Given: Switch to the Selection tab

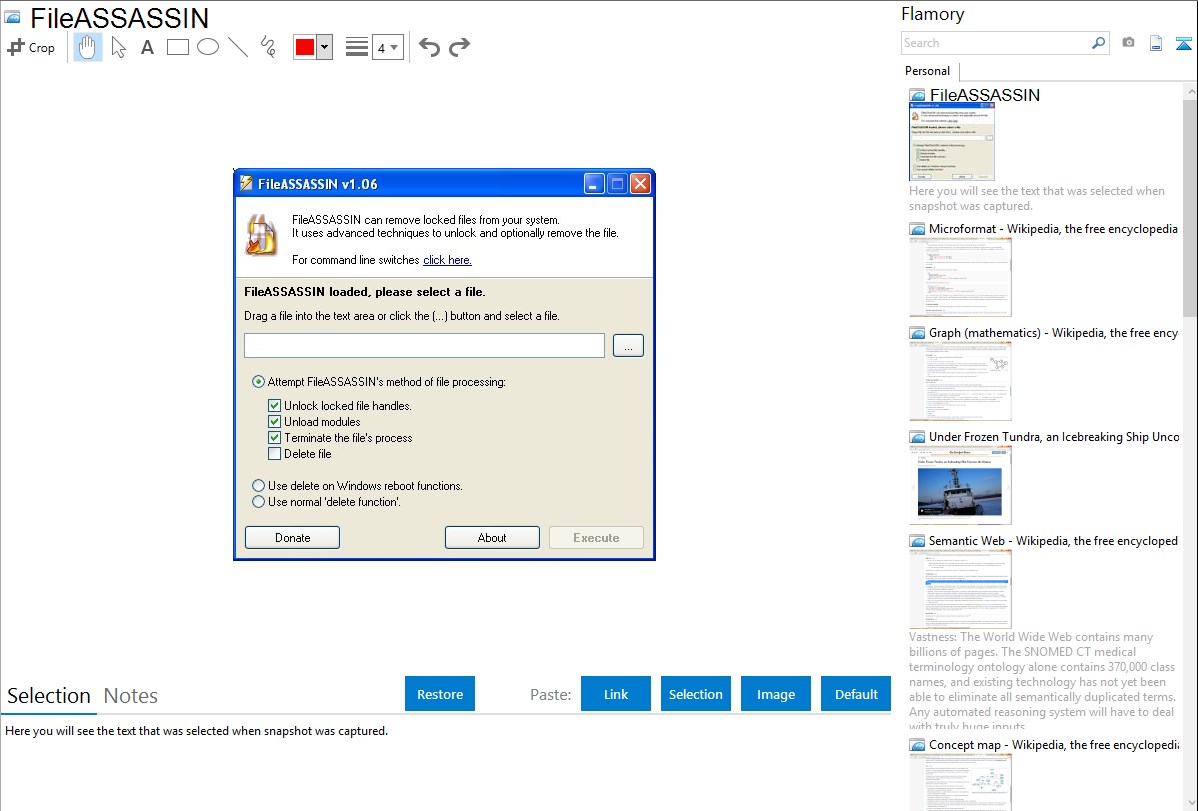Looking at the screenshot, I should pyautogui.click(x=49, y=696).
